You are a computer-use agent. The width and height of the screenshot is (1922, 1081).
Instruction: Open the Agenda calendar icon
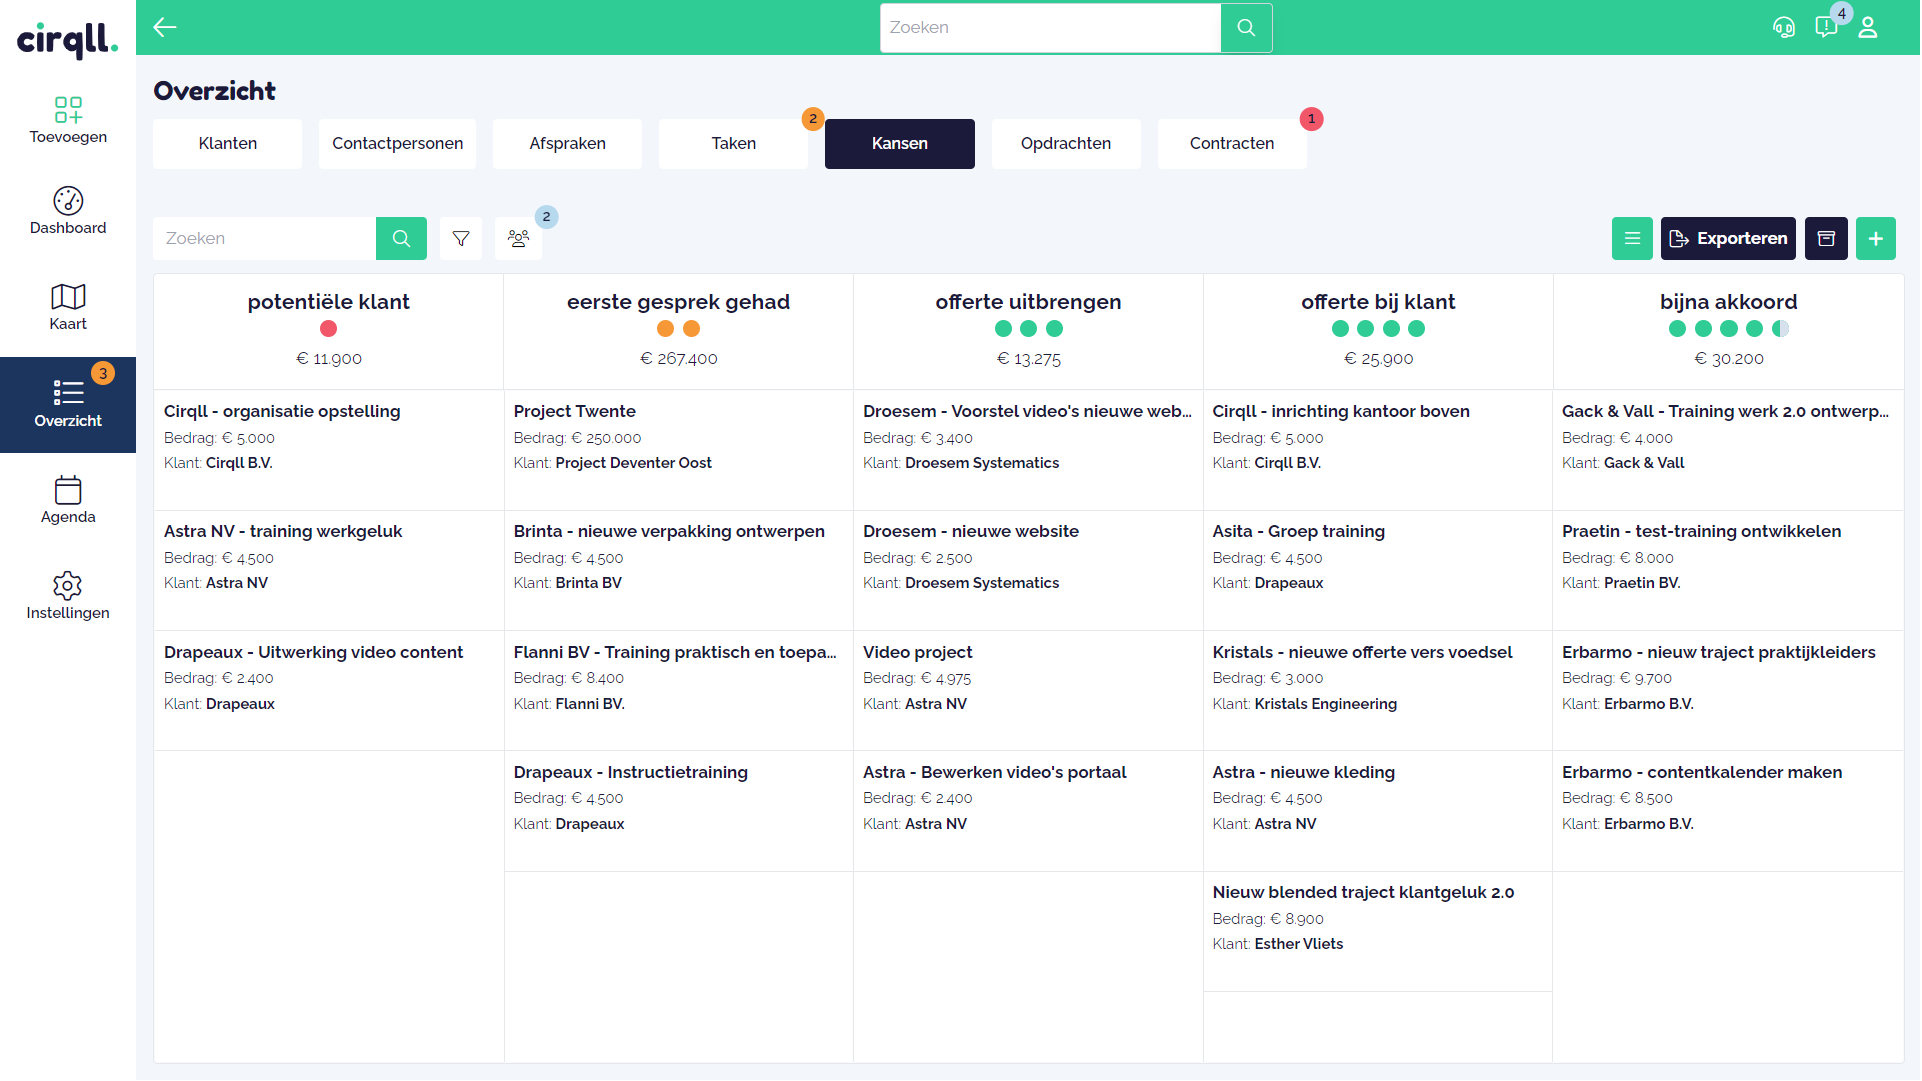(x=68, y=492)
